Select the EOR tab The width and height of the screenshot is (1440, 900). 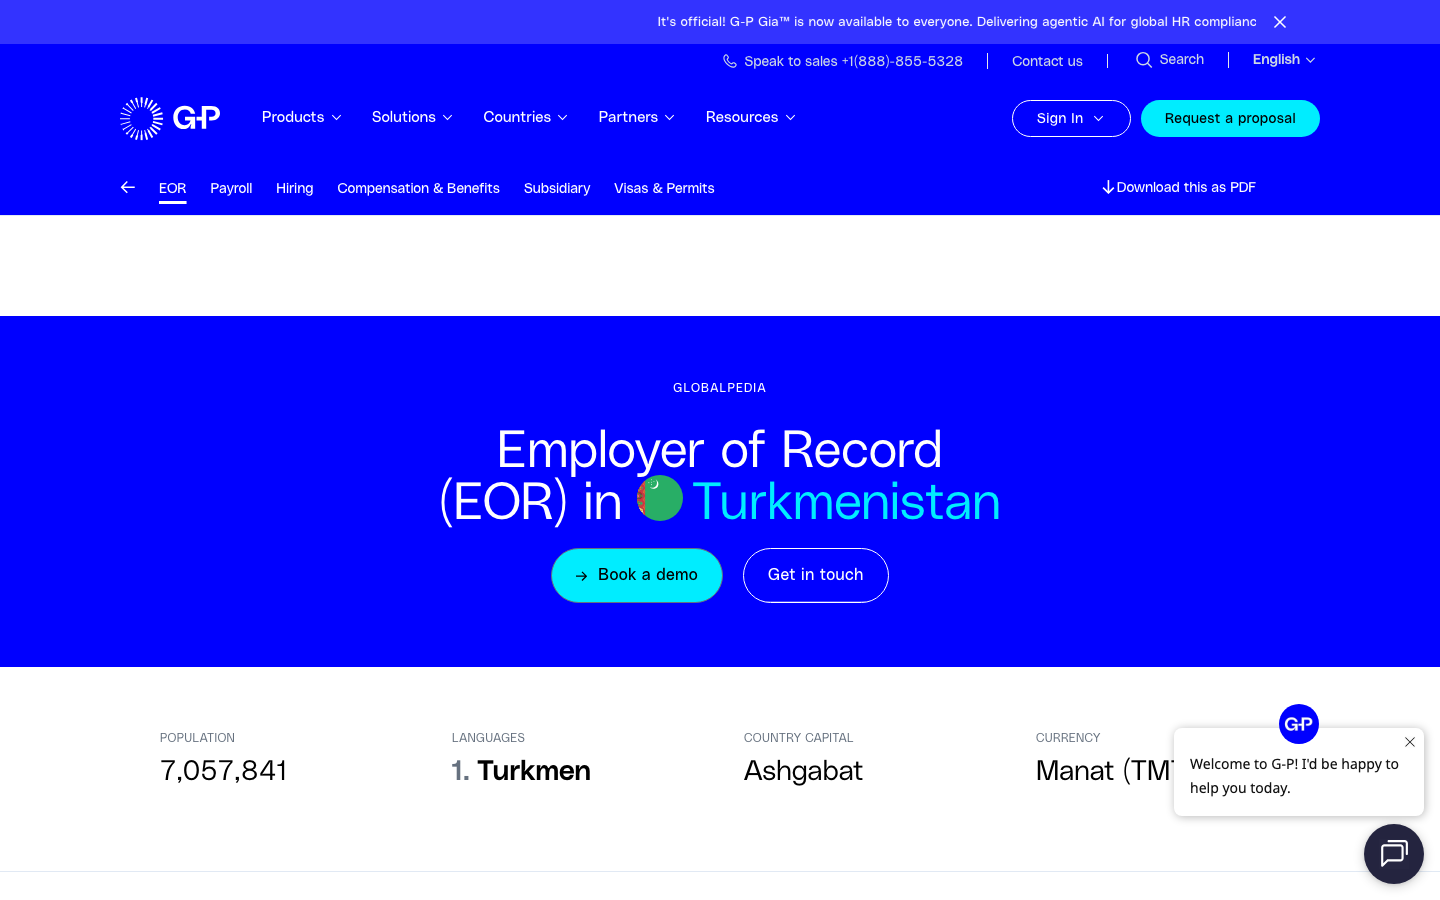pyautogui.click(x=173, y=188)
